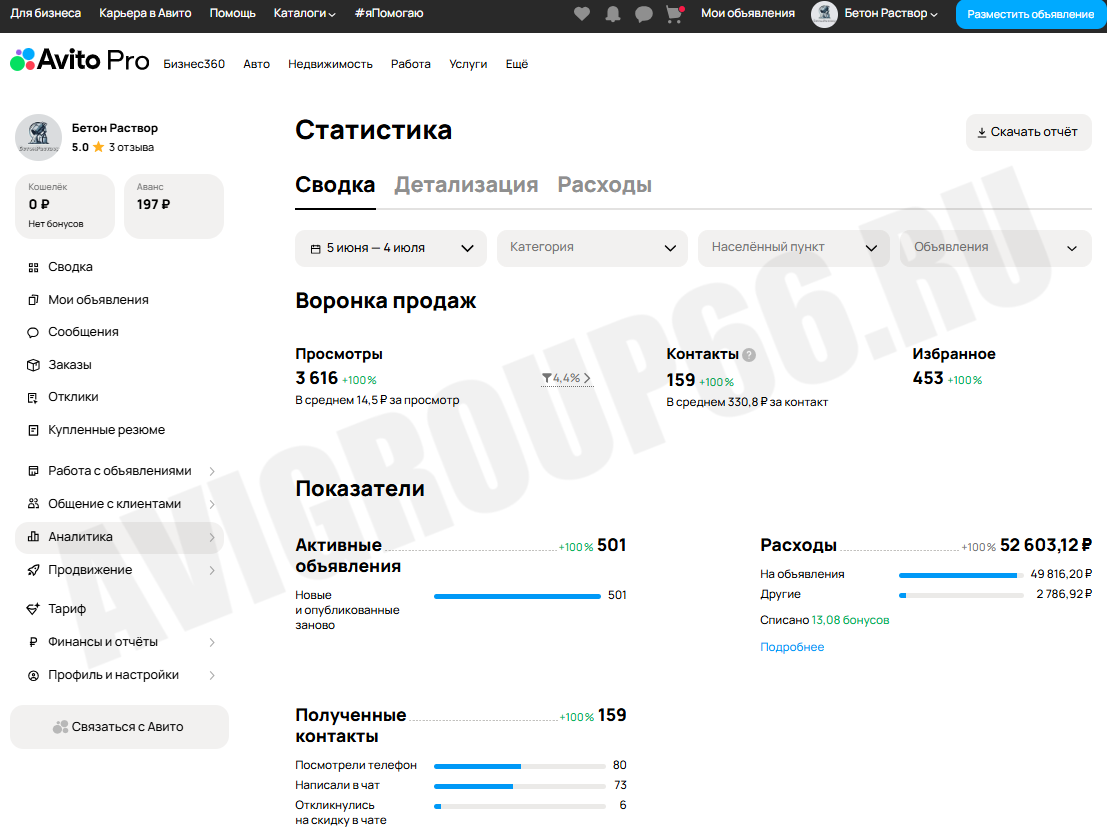Open the Ещё header menu item
Image resolution: width=1107 pixels, height=833 pixels.
(x=517, y=64)
